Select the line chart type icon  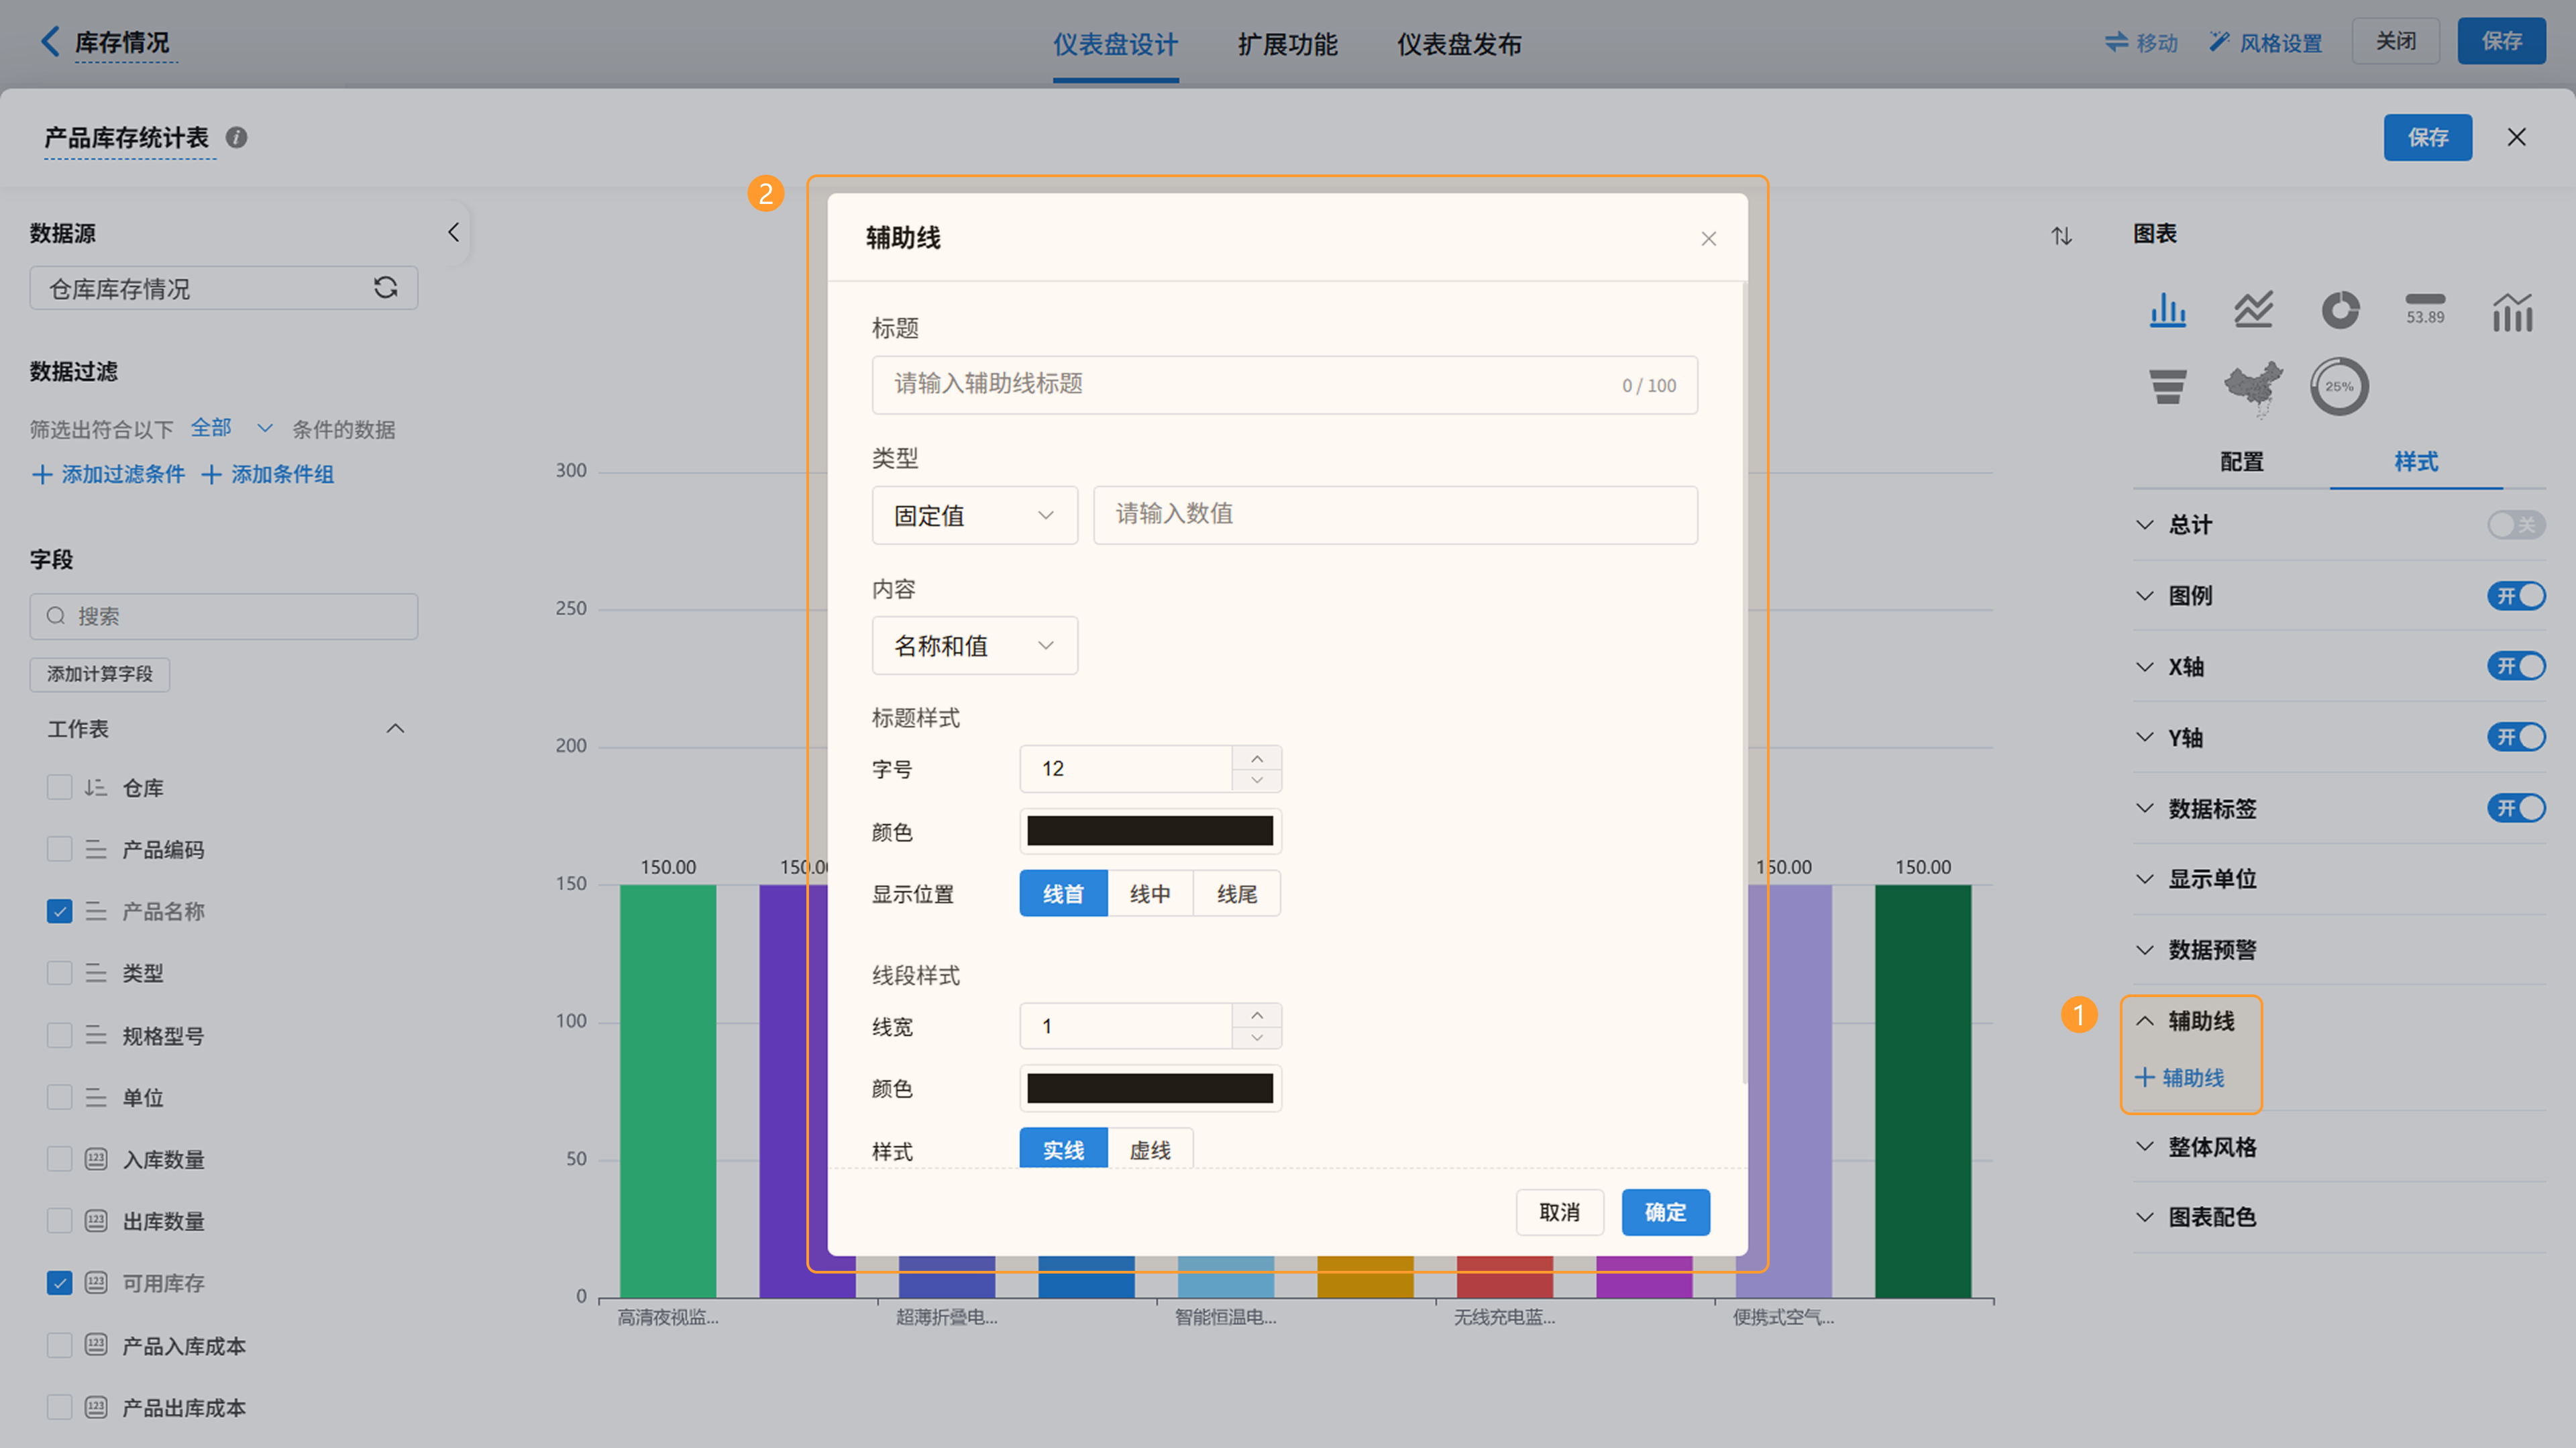[2253, 310]
